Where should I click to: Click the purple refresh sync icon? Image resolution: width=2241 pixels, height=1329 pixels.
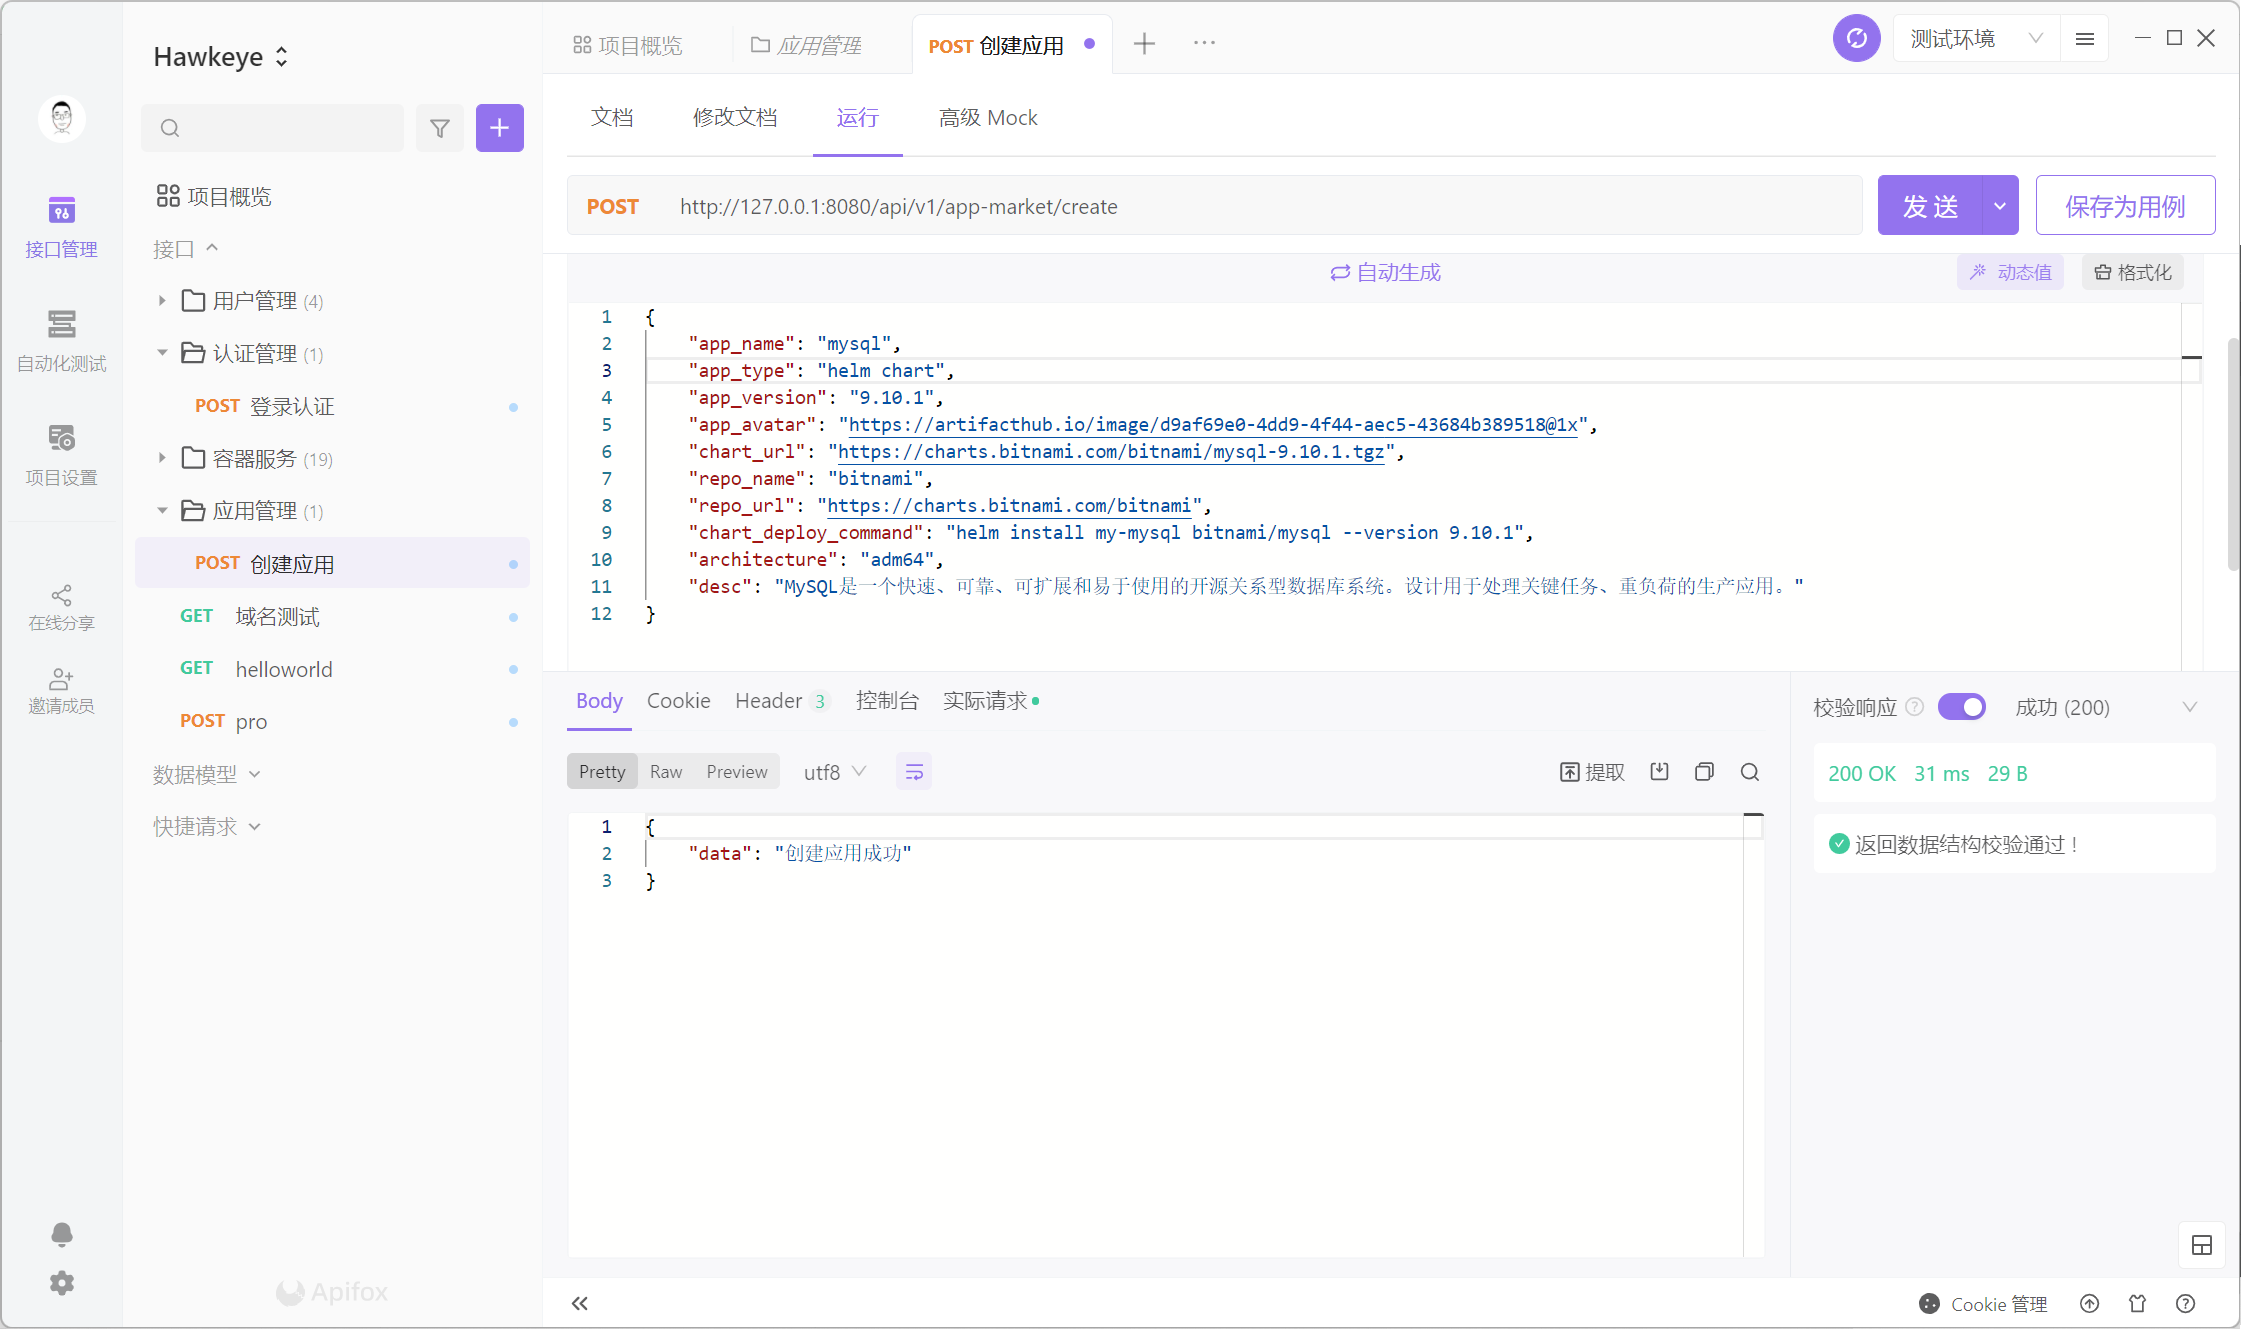pyautogui.click(x=1857, y=39)
